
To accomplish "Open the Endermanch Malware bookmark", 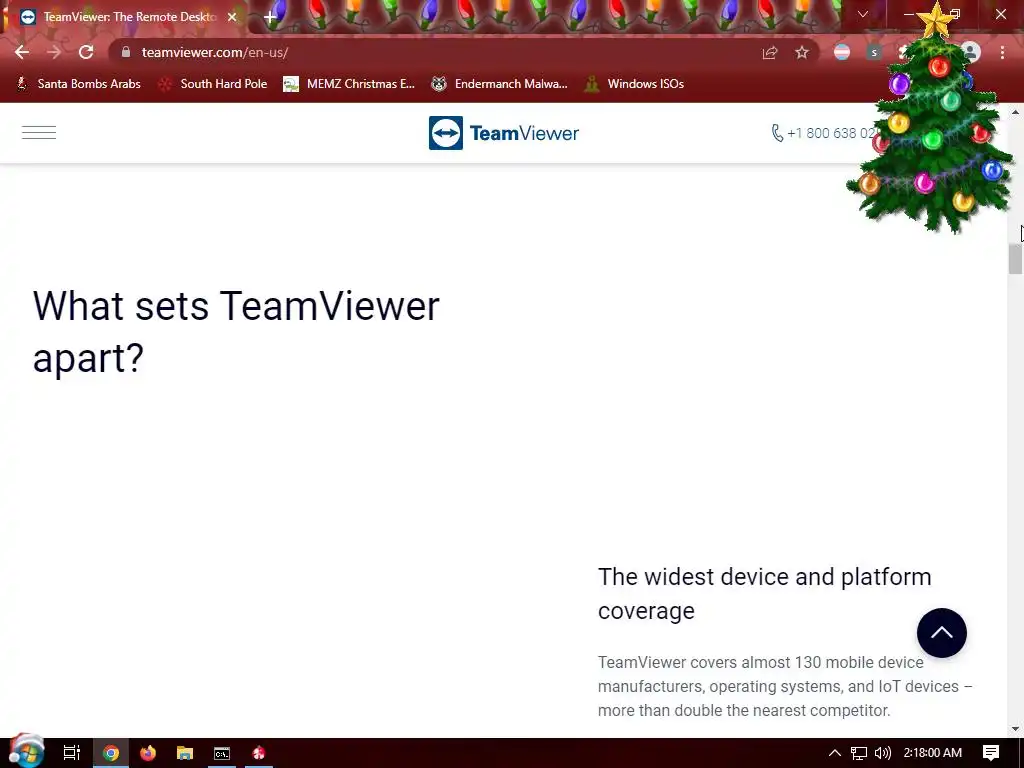I will (x=500, y=84).
